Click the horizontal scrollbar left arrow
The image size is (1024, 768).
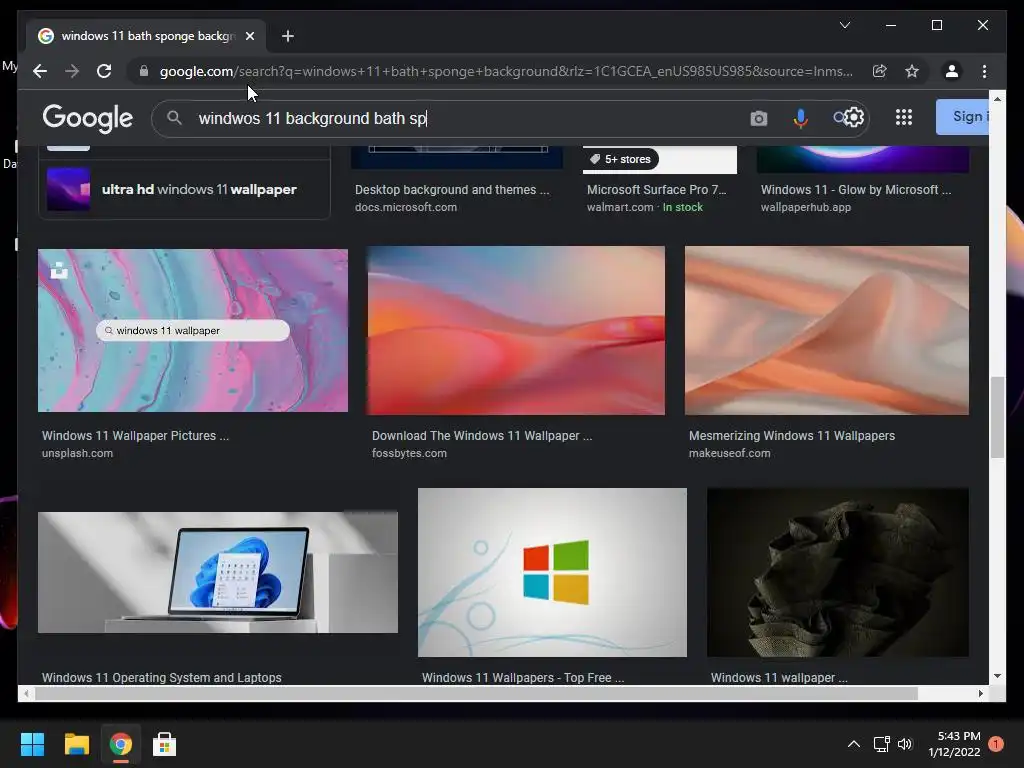click(26, 694)
